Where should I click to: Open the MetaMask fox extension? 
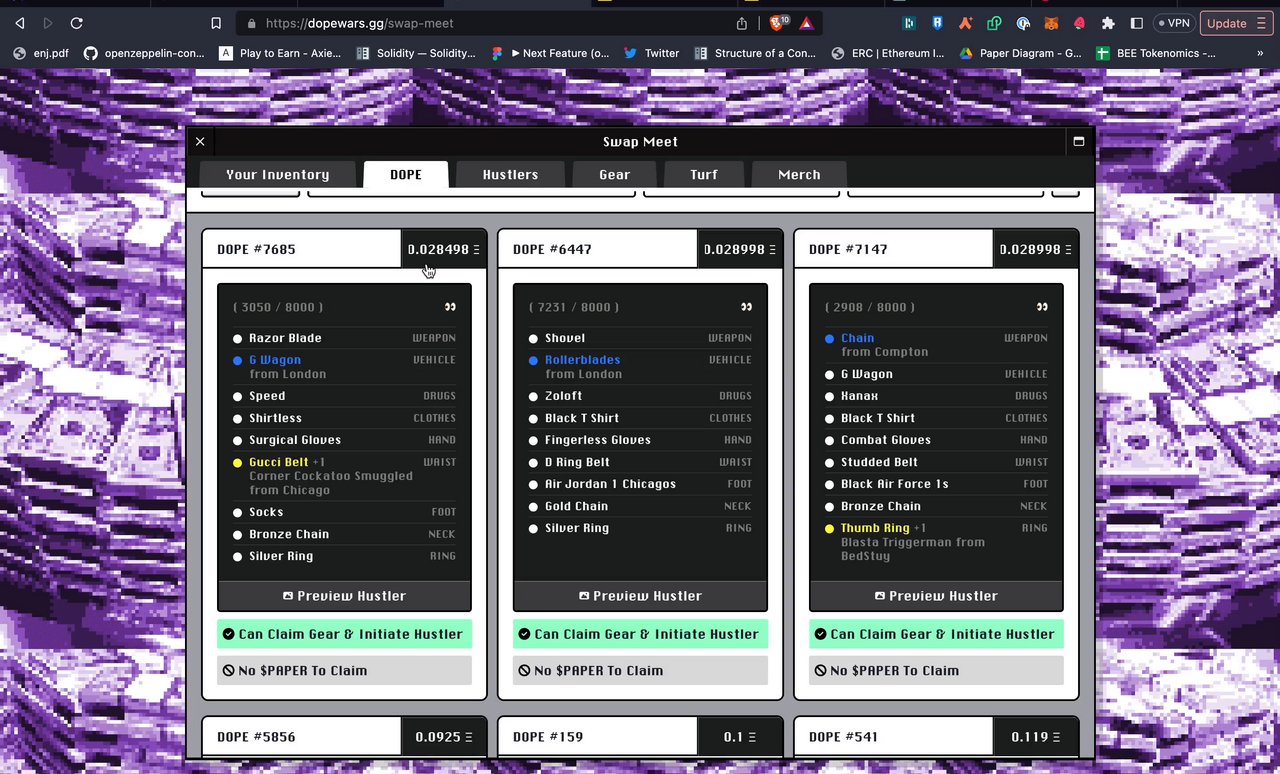tap(1051, 23)
